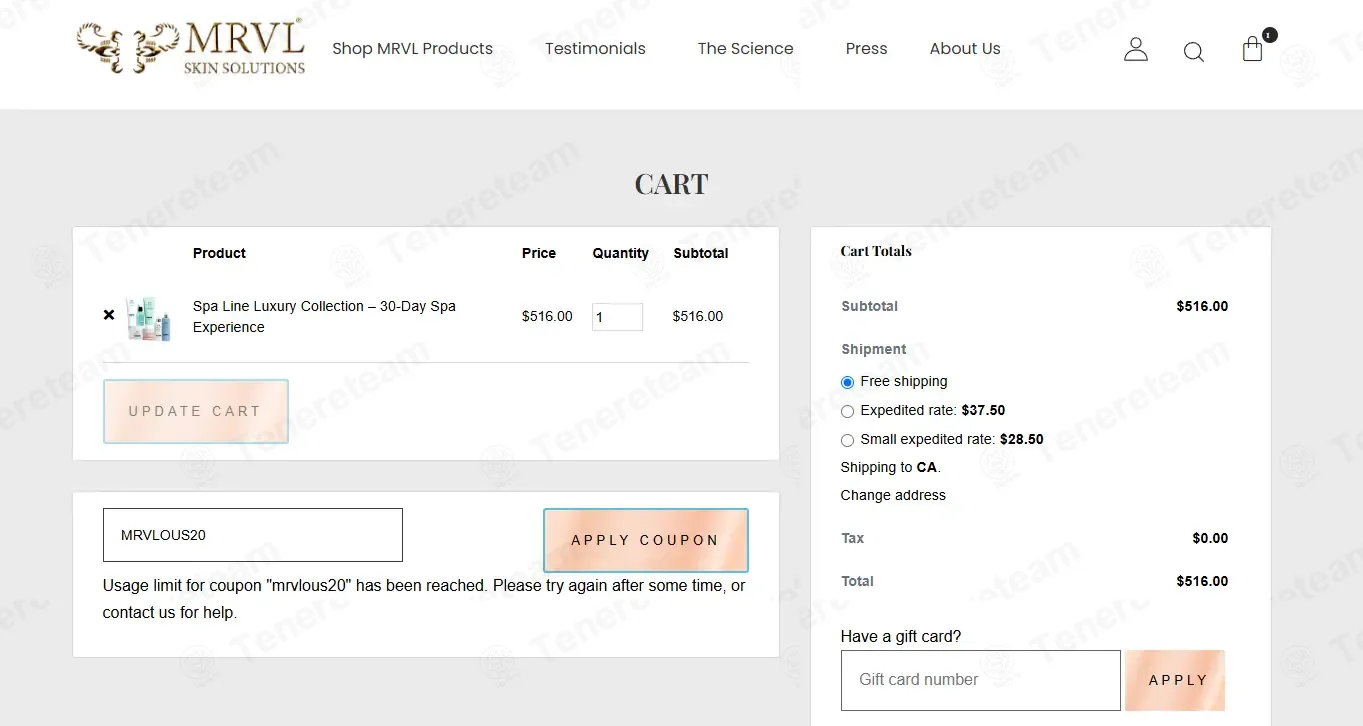
Task: Click the MRVL Skin Solutions logo
Action: 191,49
